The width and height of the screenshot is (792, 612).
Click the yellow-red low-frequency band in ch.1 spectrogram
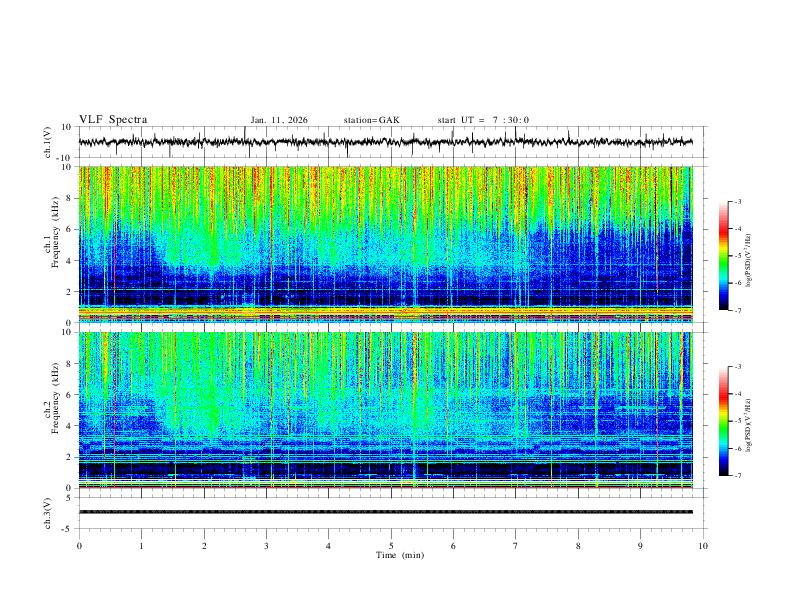tap(385, 313)
